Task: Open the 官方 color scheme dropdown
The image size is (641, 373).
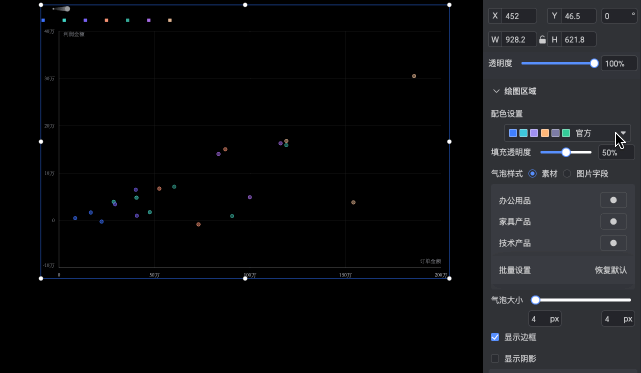Action: click(567, 133)
